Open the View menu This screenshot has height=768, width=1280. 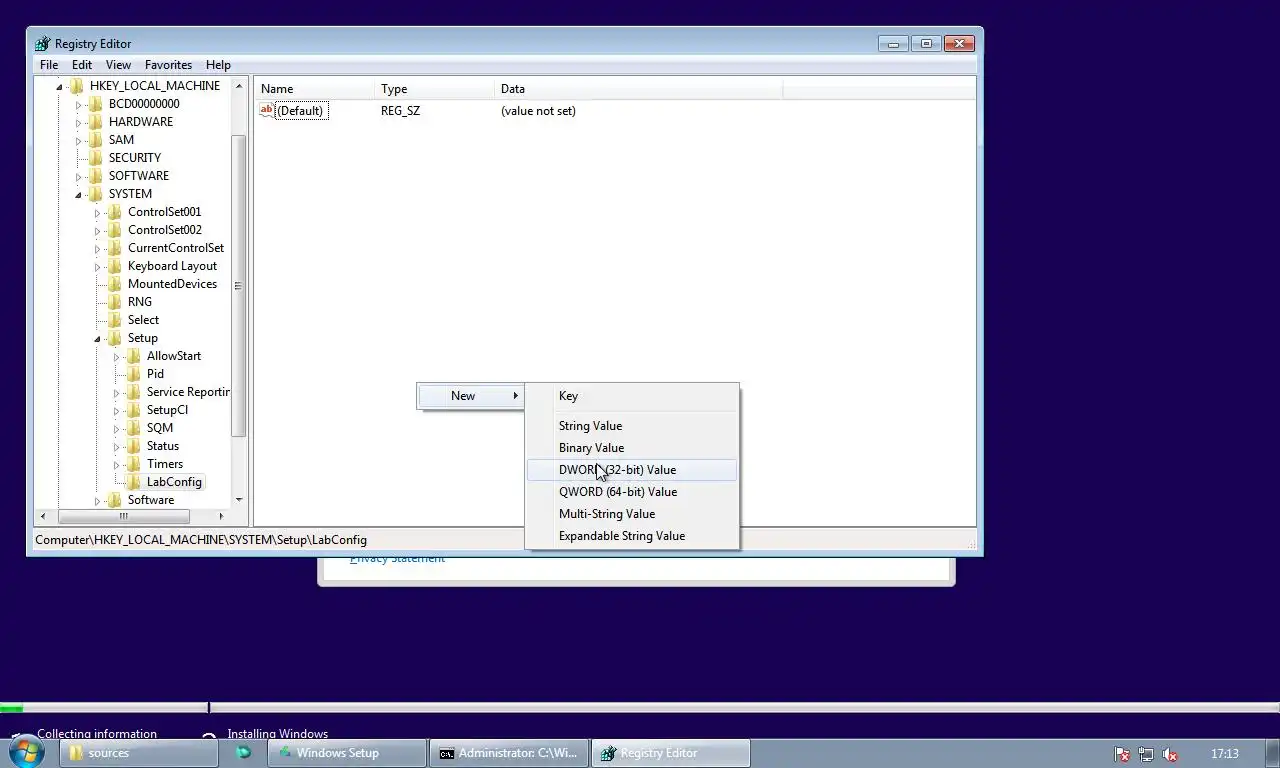click(118, 65)
